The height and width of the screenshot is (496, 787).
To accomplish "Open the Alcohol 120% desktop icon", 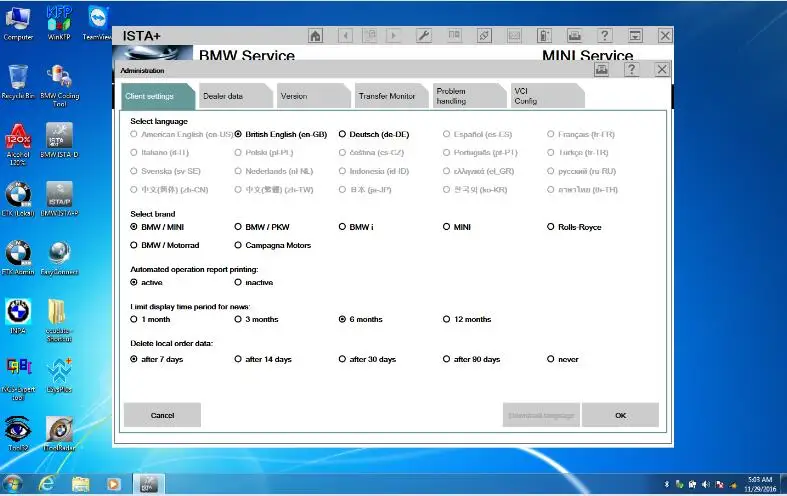I will (18, 145).
